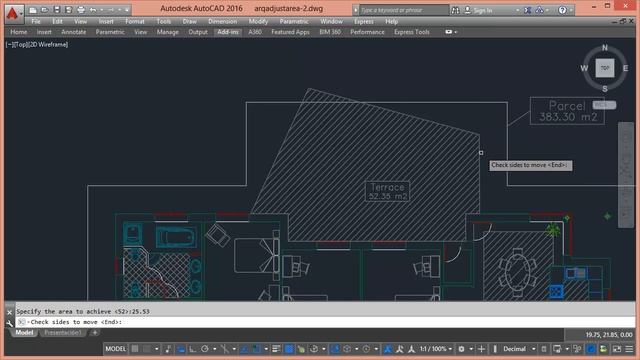Open the Modify menu
This screenshot has width=640, height=360.
click(x=258, y=21)
